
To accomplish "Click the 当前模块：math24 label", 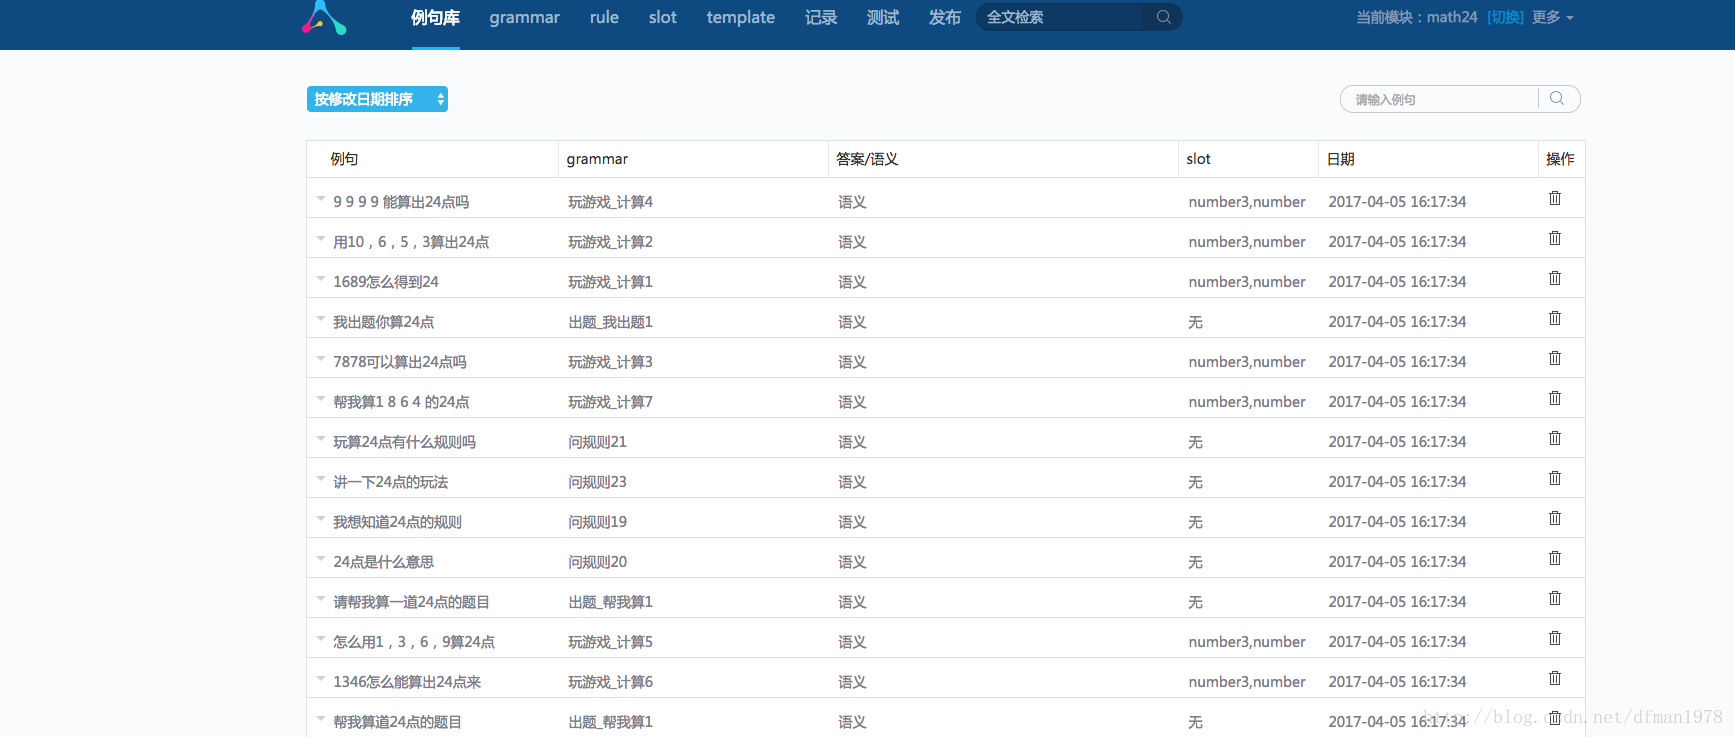I will pos(1416,17).
